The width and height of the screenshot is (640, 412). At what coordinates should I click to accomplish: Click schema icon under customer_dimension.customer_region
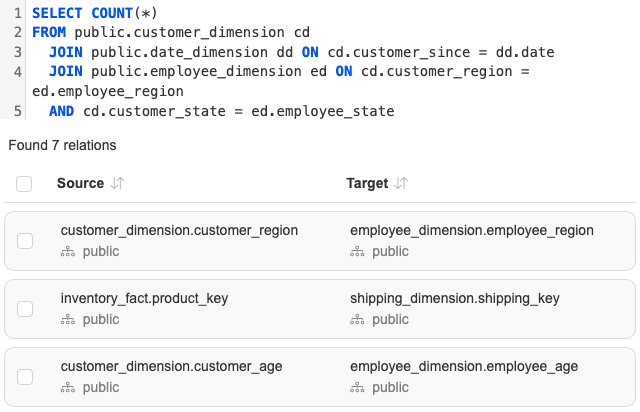coord(68,252)
